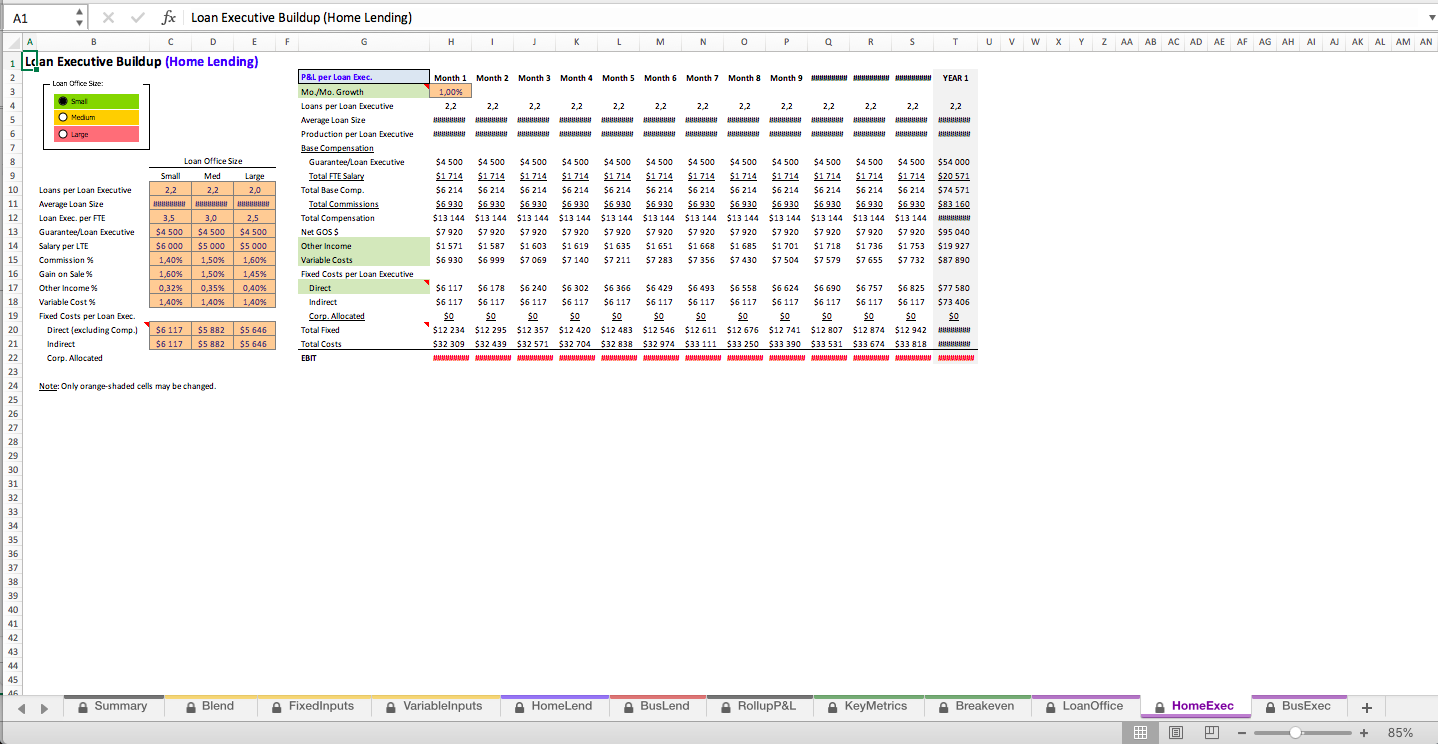
Task: Zoom out with the minus icon
Action: [x=1242, y=733]
